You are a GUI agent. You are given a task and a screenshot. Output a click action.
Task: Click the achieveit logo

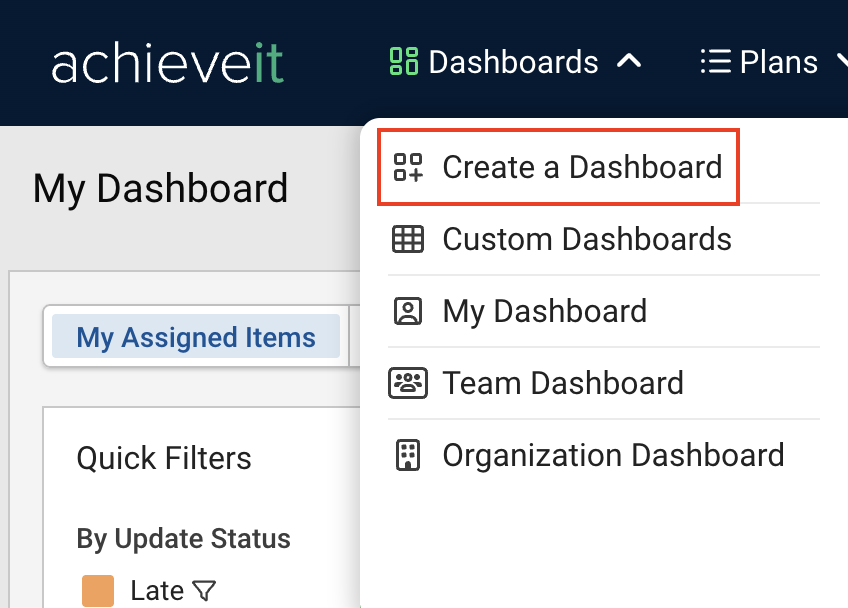click(x=167, y=63)
